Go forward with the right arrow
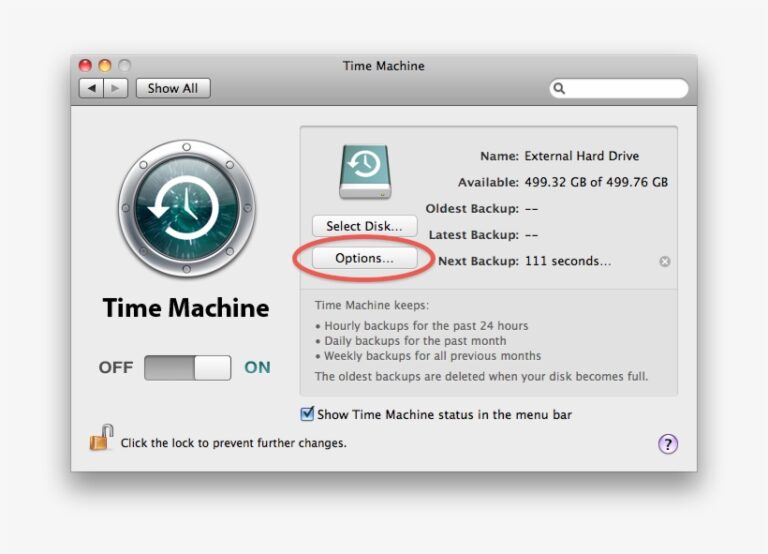768x554 pixels. tap(116, 88)
